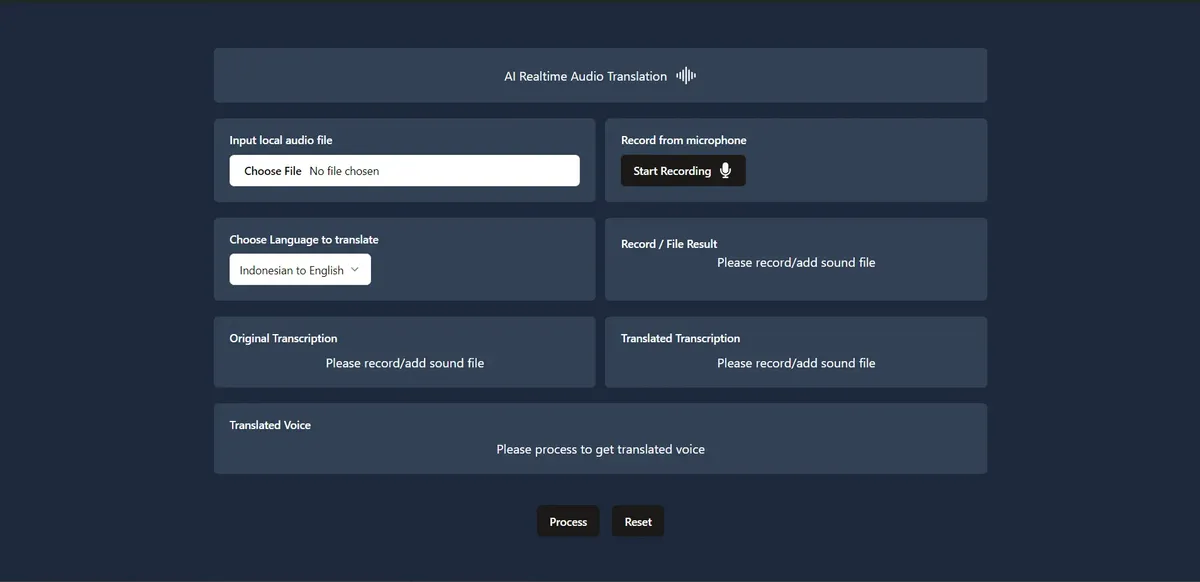Click Please record/add sound file placeholder text
Viewport: 1200px width, 582px height.
coord(404,363)
